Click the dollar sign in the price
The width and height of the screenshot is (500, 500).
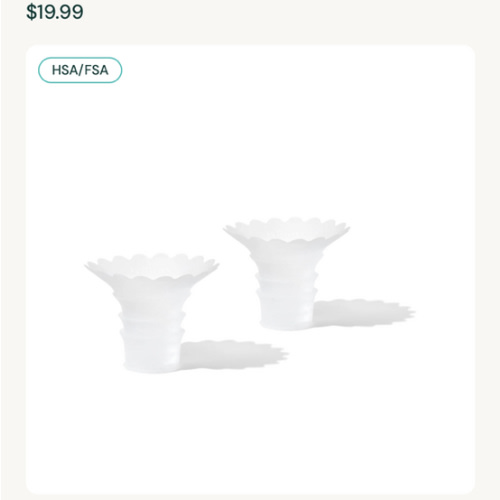pyautogui.click(x=31, y=12)
